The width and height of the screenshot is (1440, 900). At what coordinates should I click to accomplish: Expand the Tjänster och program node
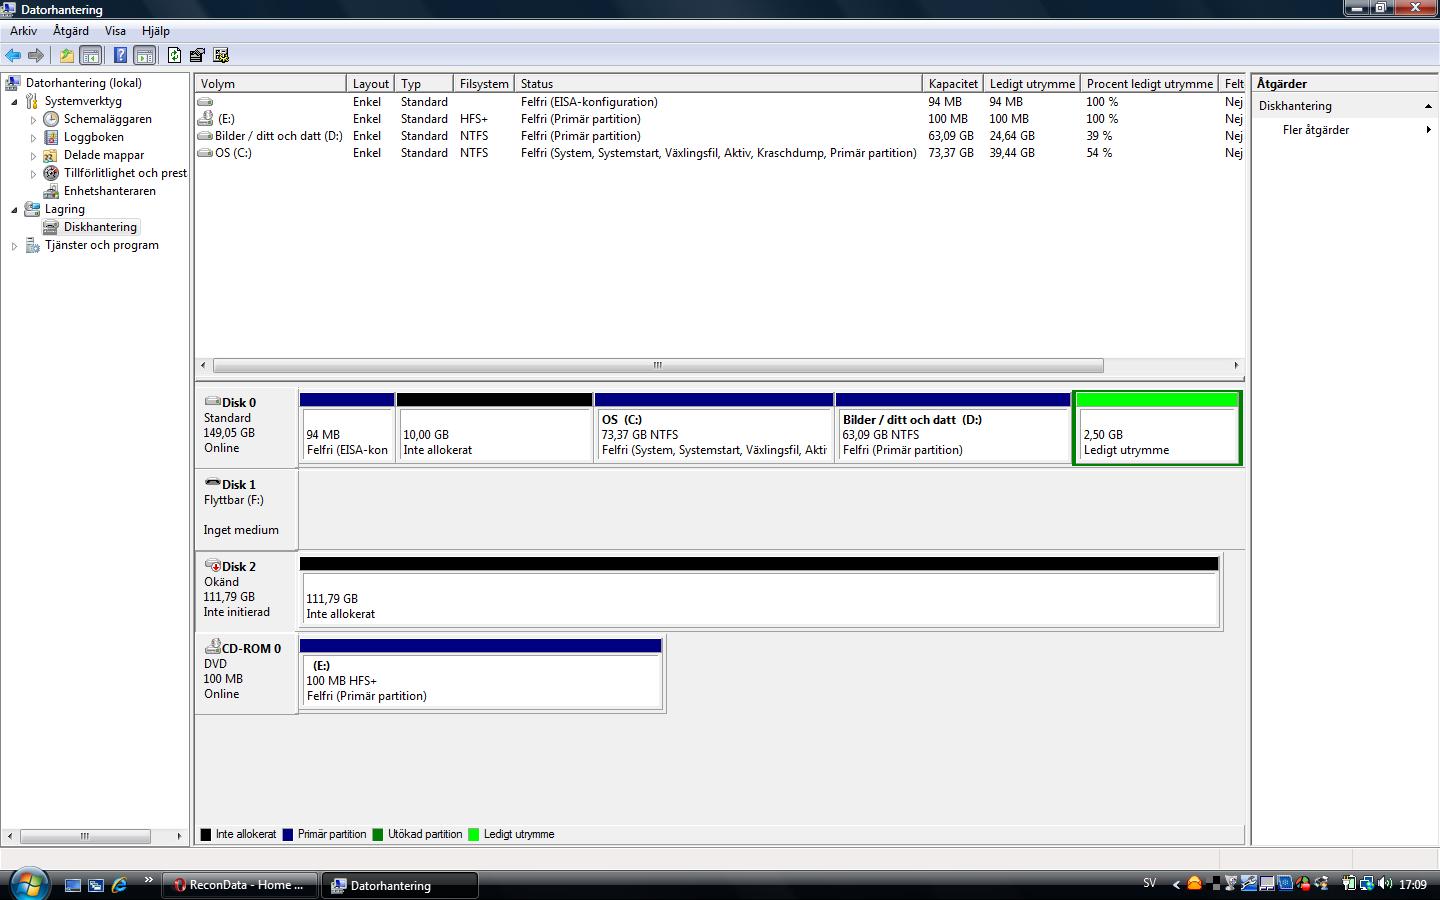point(14,246)
